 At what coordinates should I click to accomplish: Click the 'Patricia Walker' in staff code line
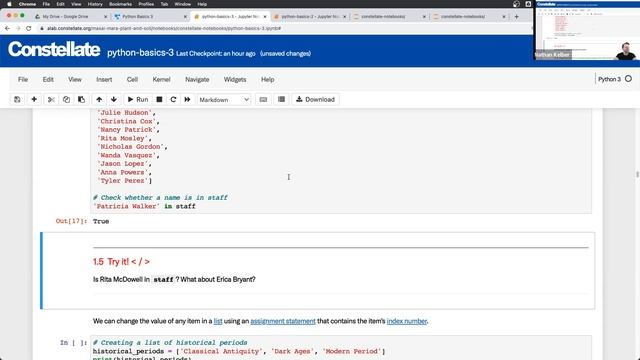point(144,206)
